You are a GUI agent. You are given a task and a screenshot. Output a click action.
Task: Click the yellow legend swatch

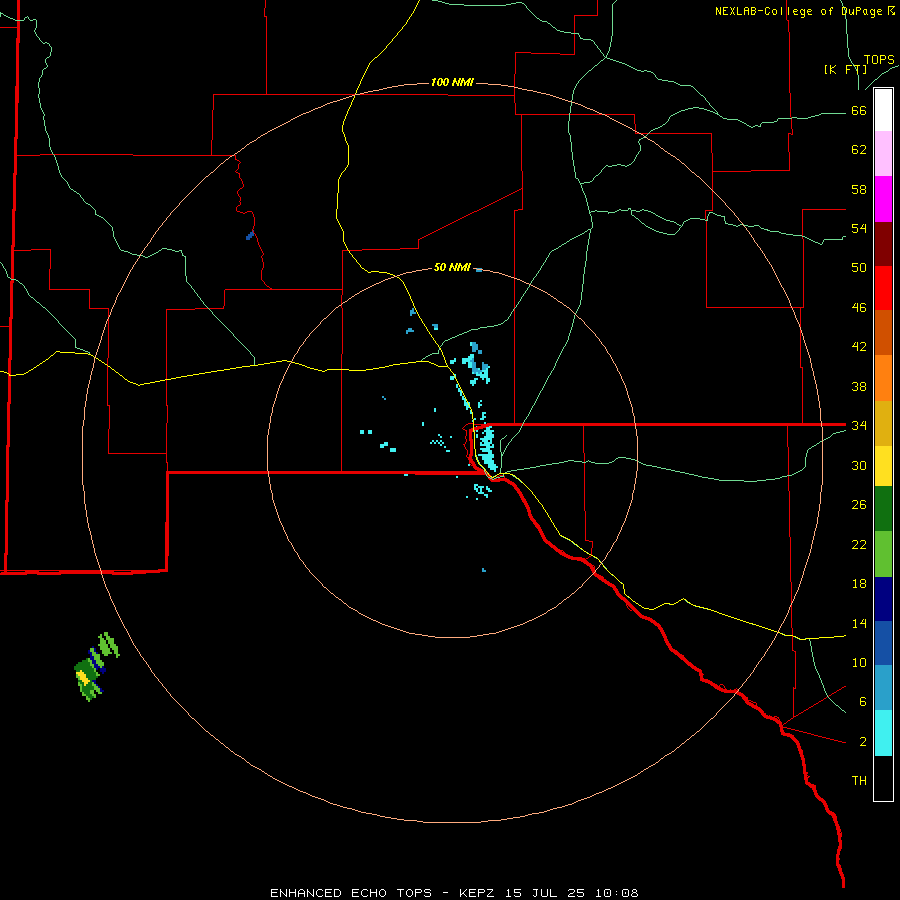click(883, 466)
